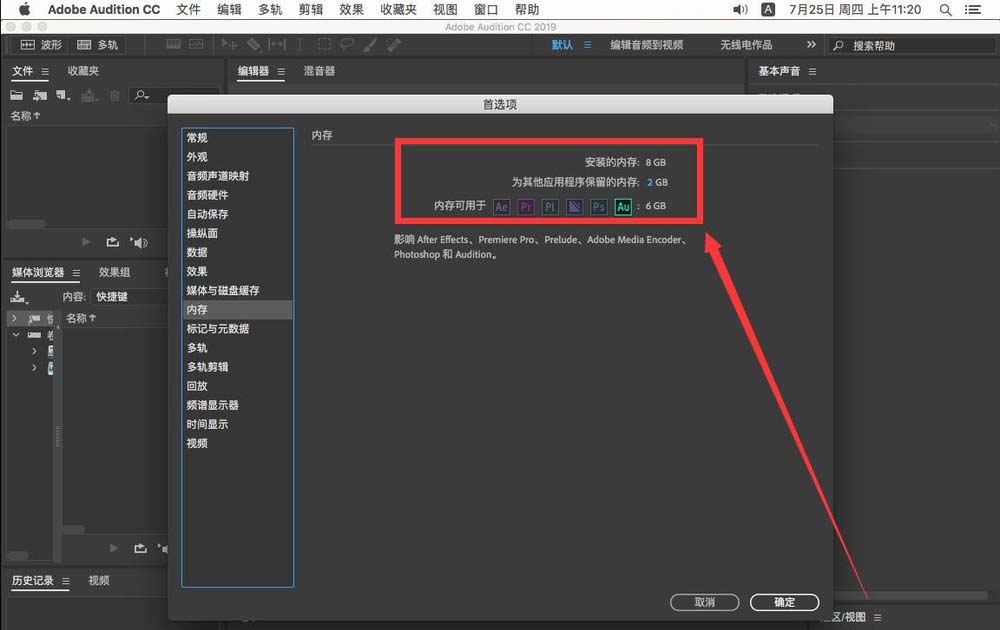Viewport: 1000px width, 630px height.
Task: Click the import files icon in Files panel
Action: [x=40, y=94]
